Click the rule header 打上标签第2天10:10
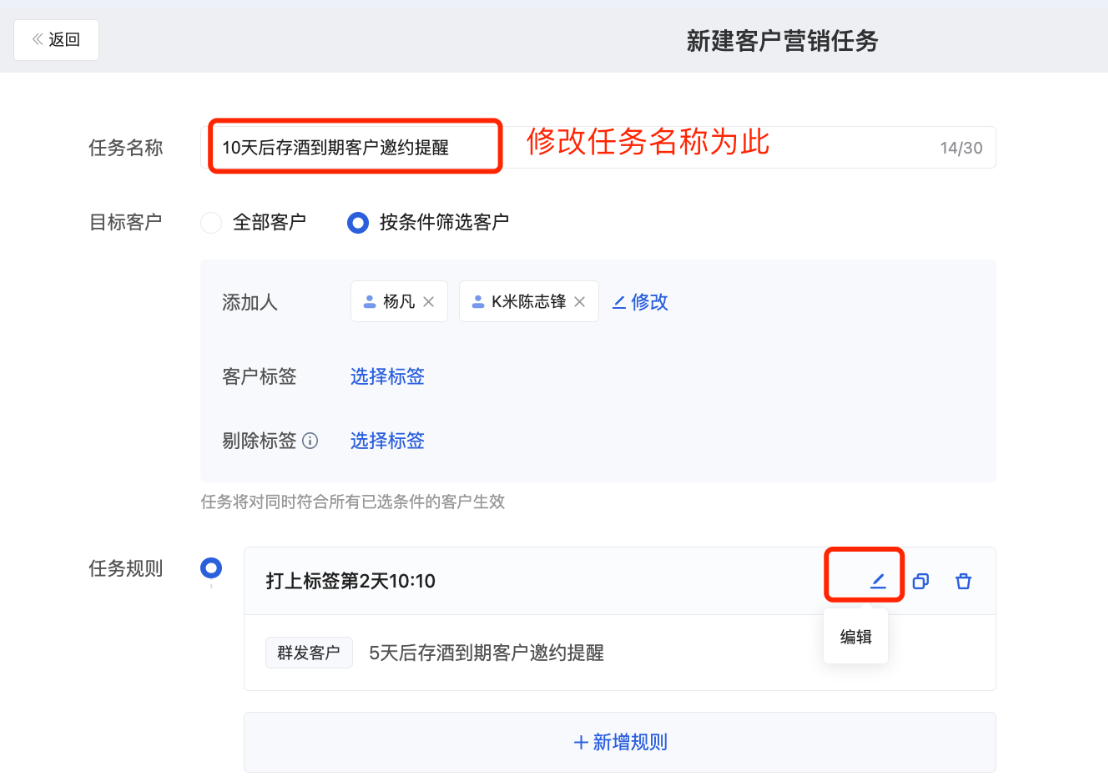The width and height of the screenshot is (1108, 781). tap(350, 581)
